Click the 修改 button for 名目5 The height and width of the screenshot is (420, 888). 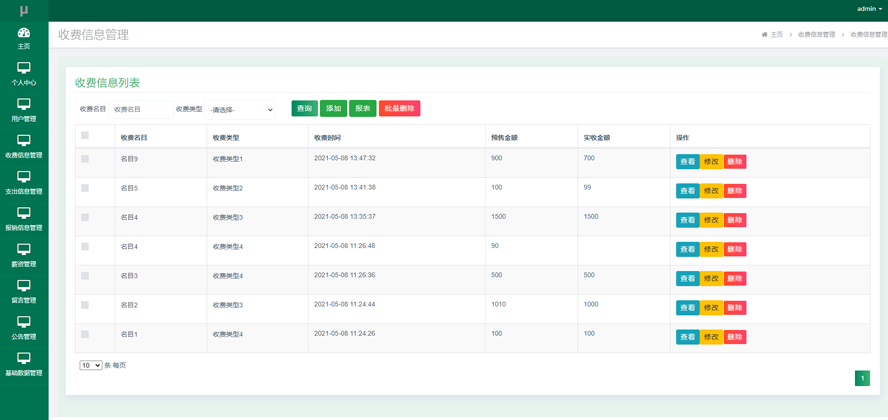(711, 191)
